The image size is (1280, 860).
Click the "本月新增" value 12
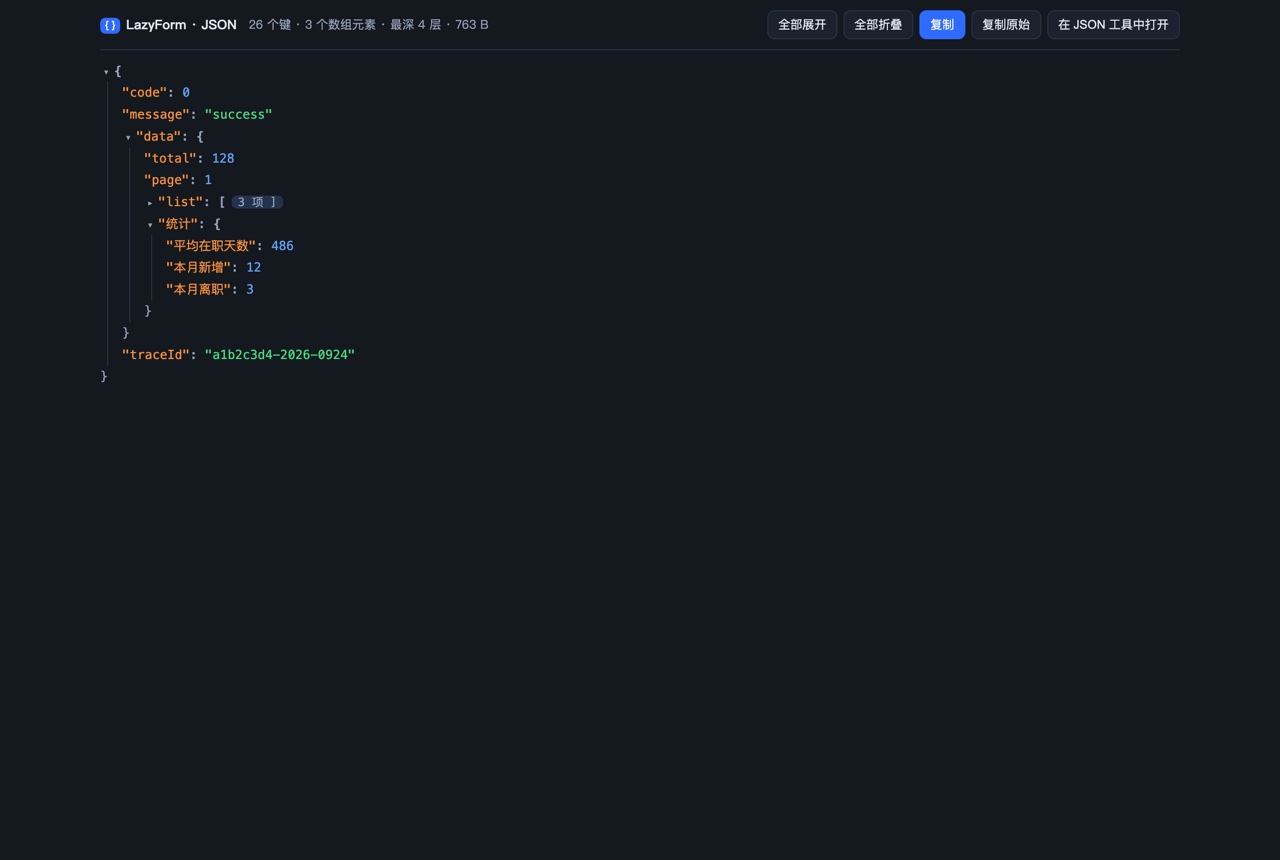click(253, 268)
